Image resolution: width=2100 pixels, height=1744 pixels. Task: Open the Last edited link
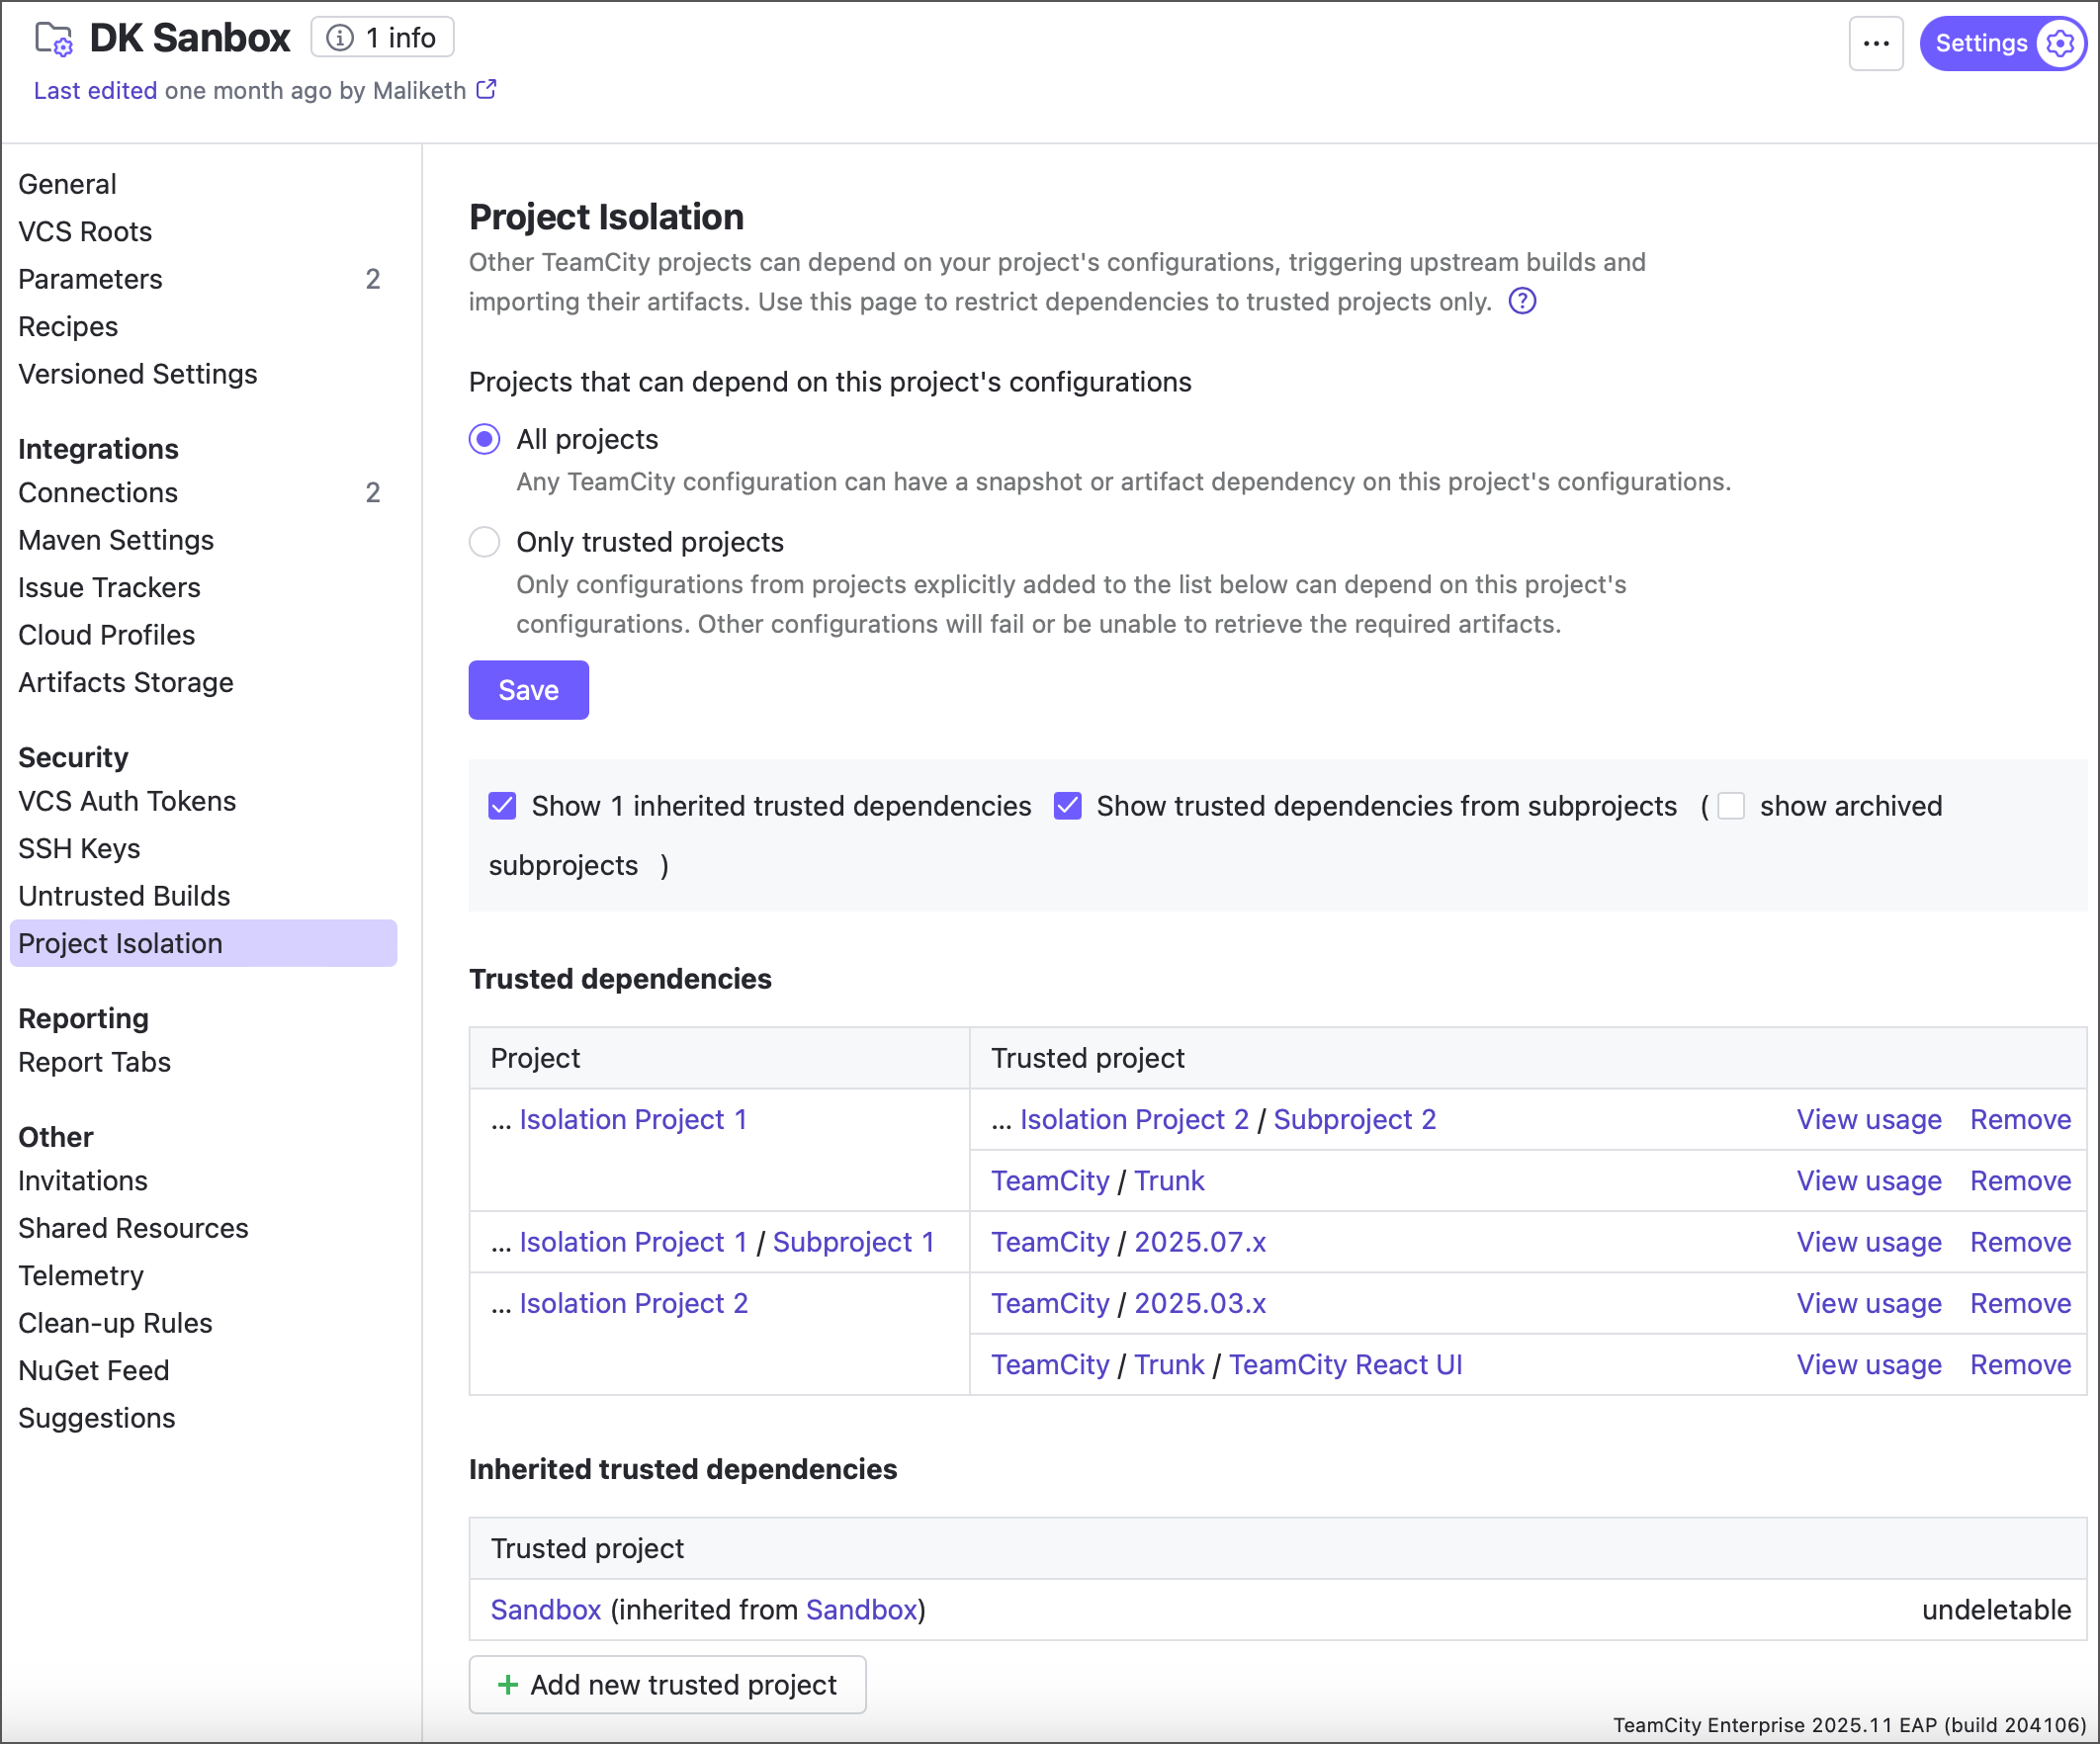click(x=95, y=91)
